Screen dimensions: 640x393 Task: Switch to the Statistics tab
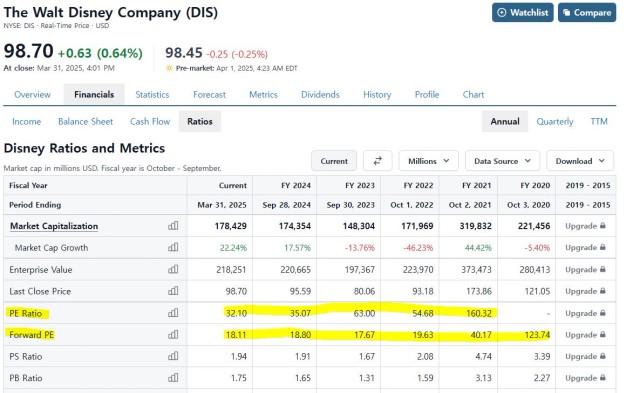pyautogui.click(x=152, y=95)
